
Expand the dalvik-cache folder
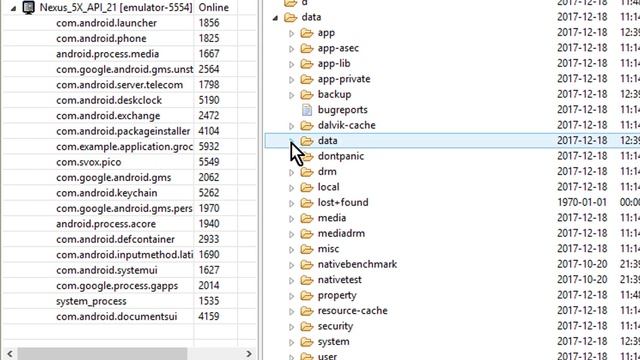(x=291, y=126)
